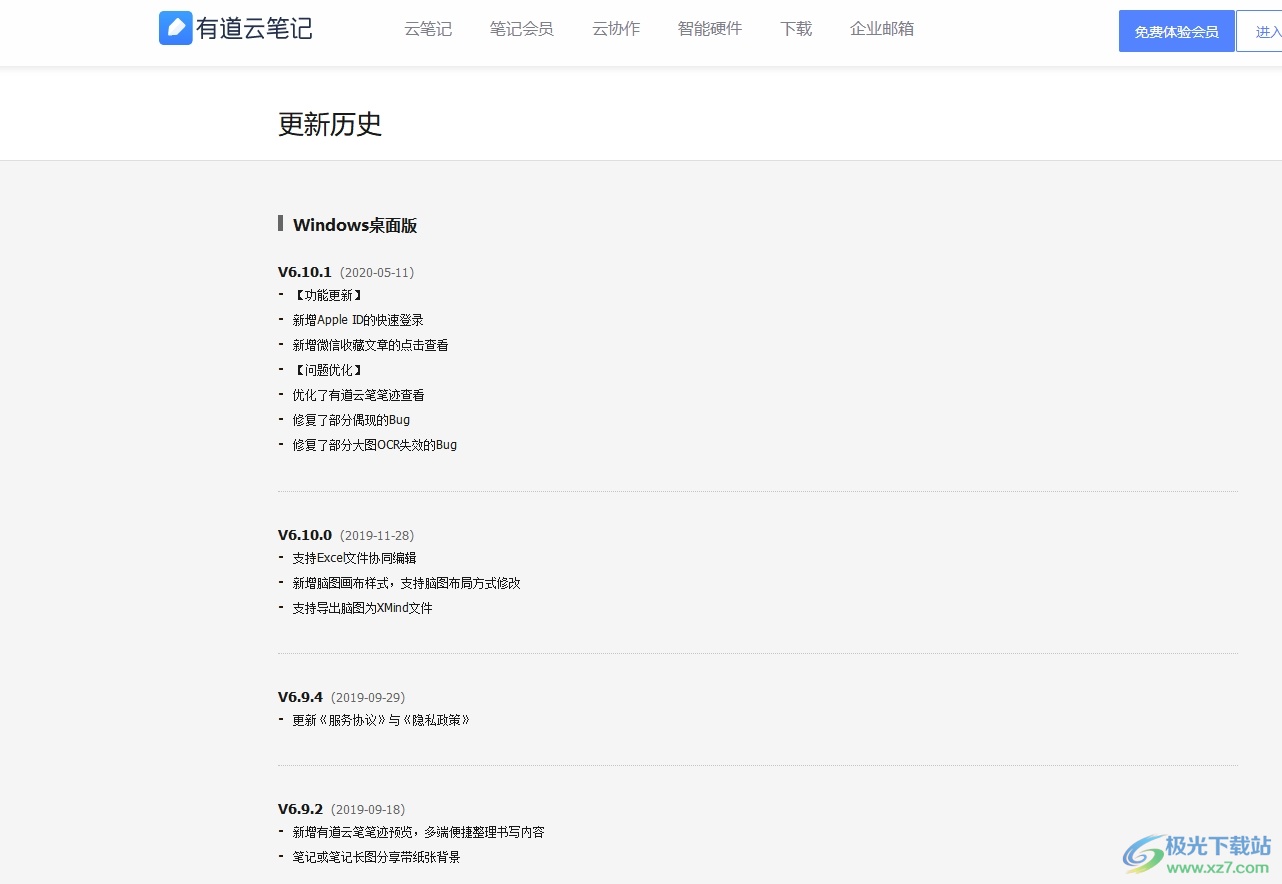The width and height of the screenshot is (1282, 884).
Task: Select the V6.9.4 version label
Action: coord(301,697)
